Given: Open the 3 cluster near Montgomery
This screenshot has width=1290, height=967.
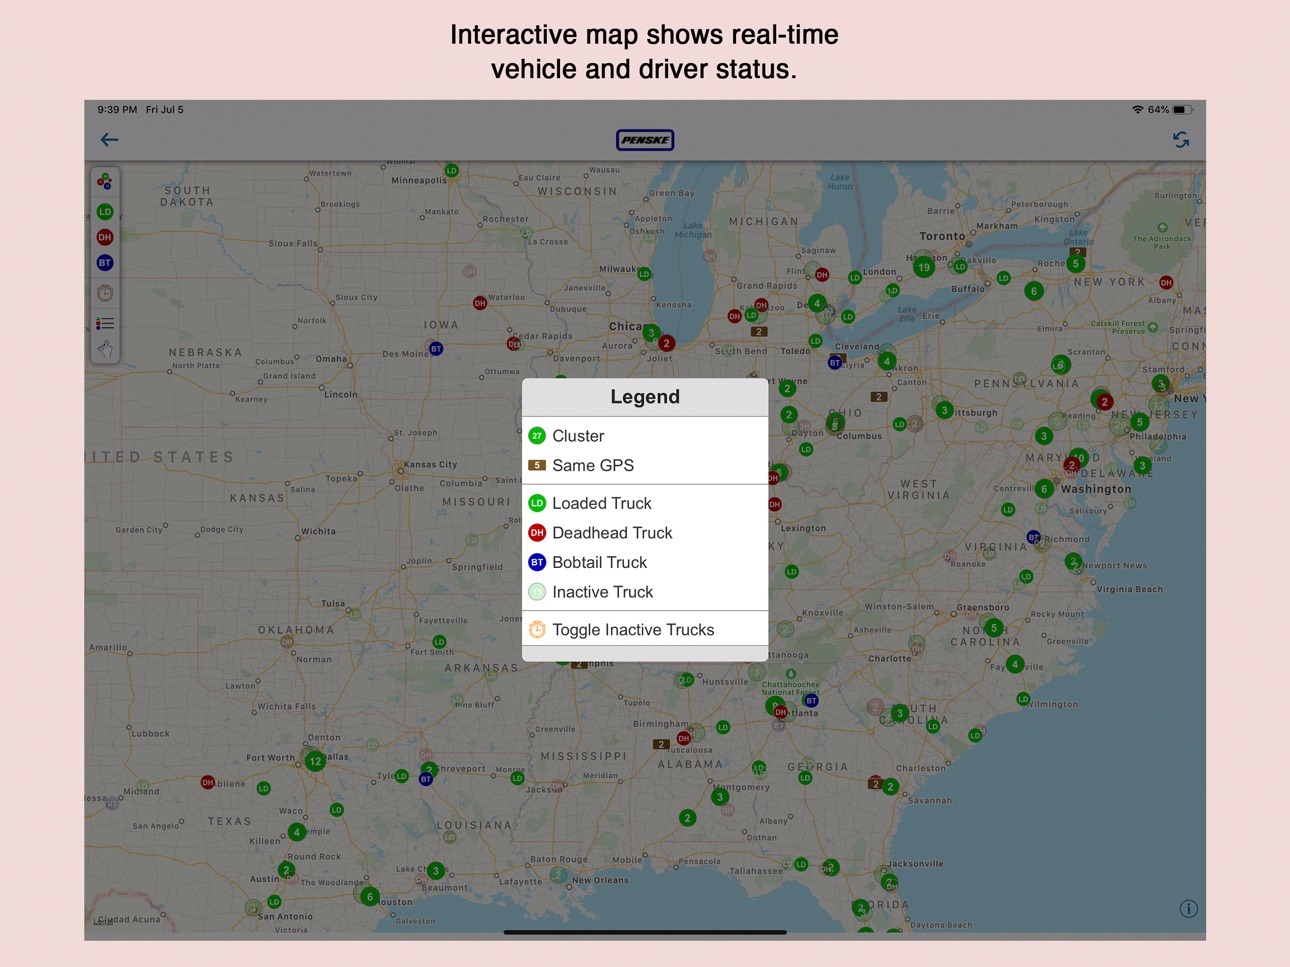Looking at the screenshot, I should pyautogui.click(x=719, y=797).
